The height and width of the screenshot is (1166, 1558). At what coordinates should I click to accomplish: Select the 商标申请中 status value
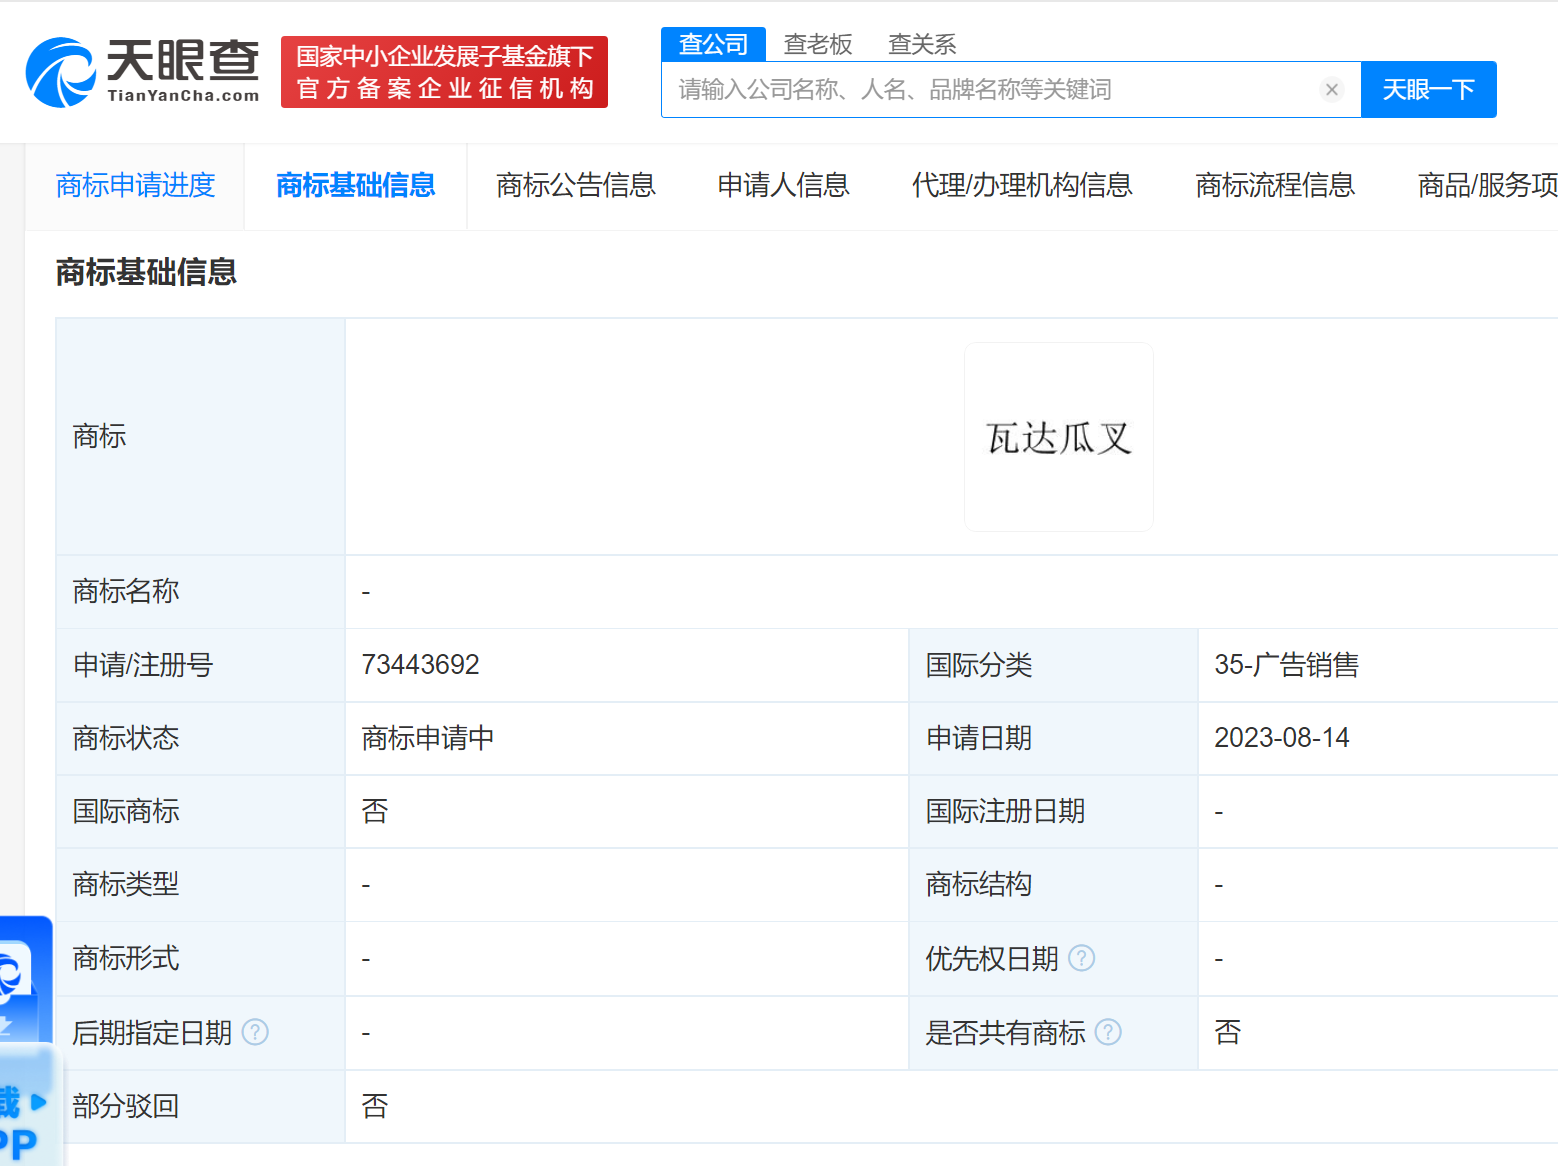pos(428,738)
